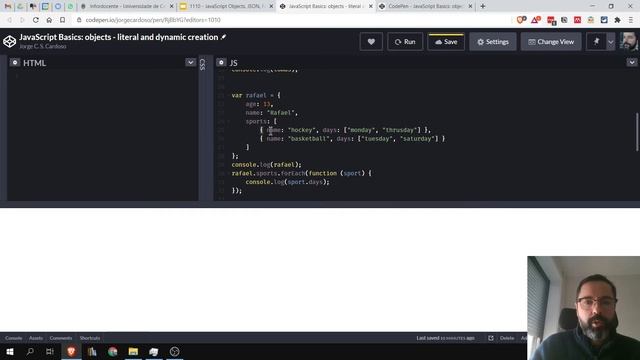Click author name Jorge C. S. Cardoso

click(x=43, y=47)
